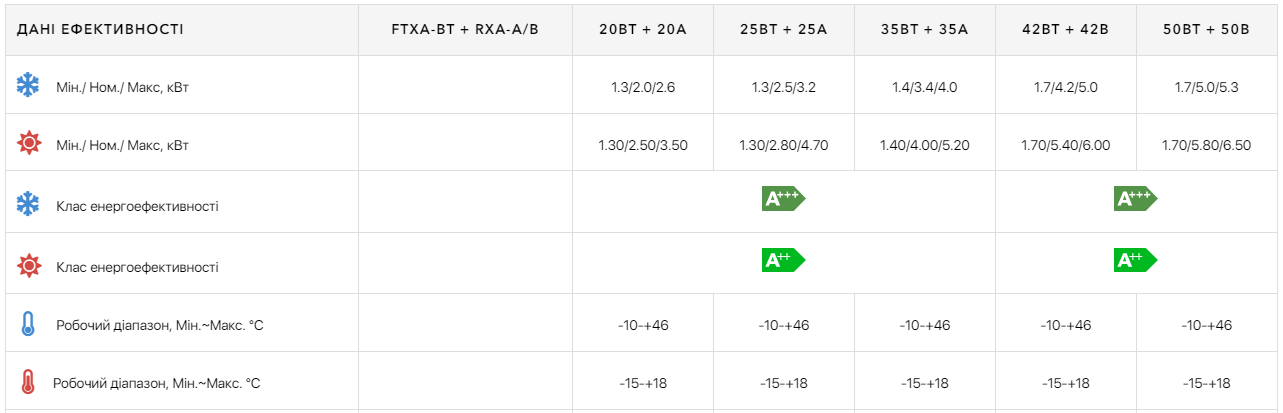This screenshot has height=413, width=1283.
Task: Select the 50BT + 50B column header
Action: point(1206,29)
